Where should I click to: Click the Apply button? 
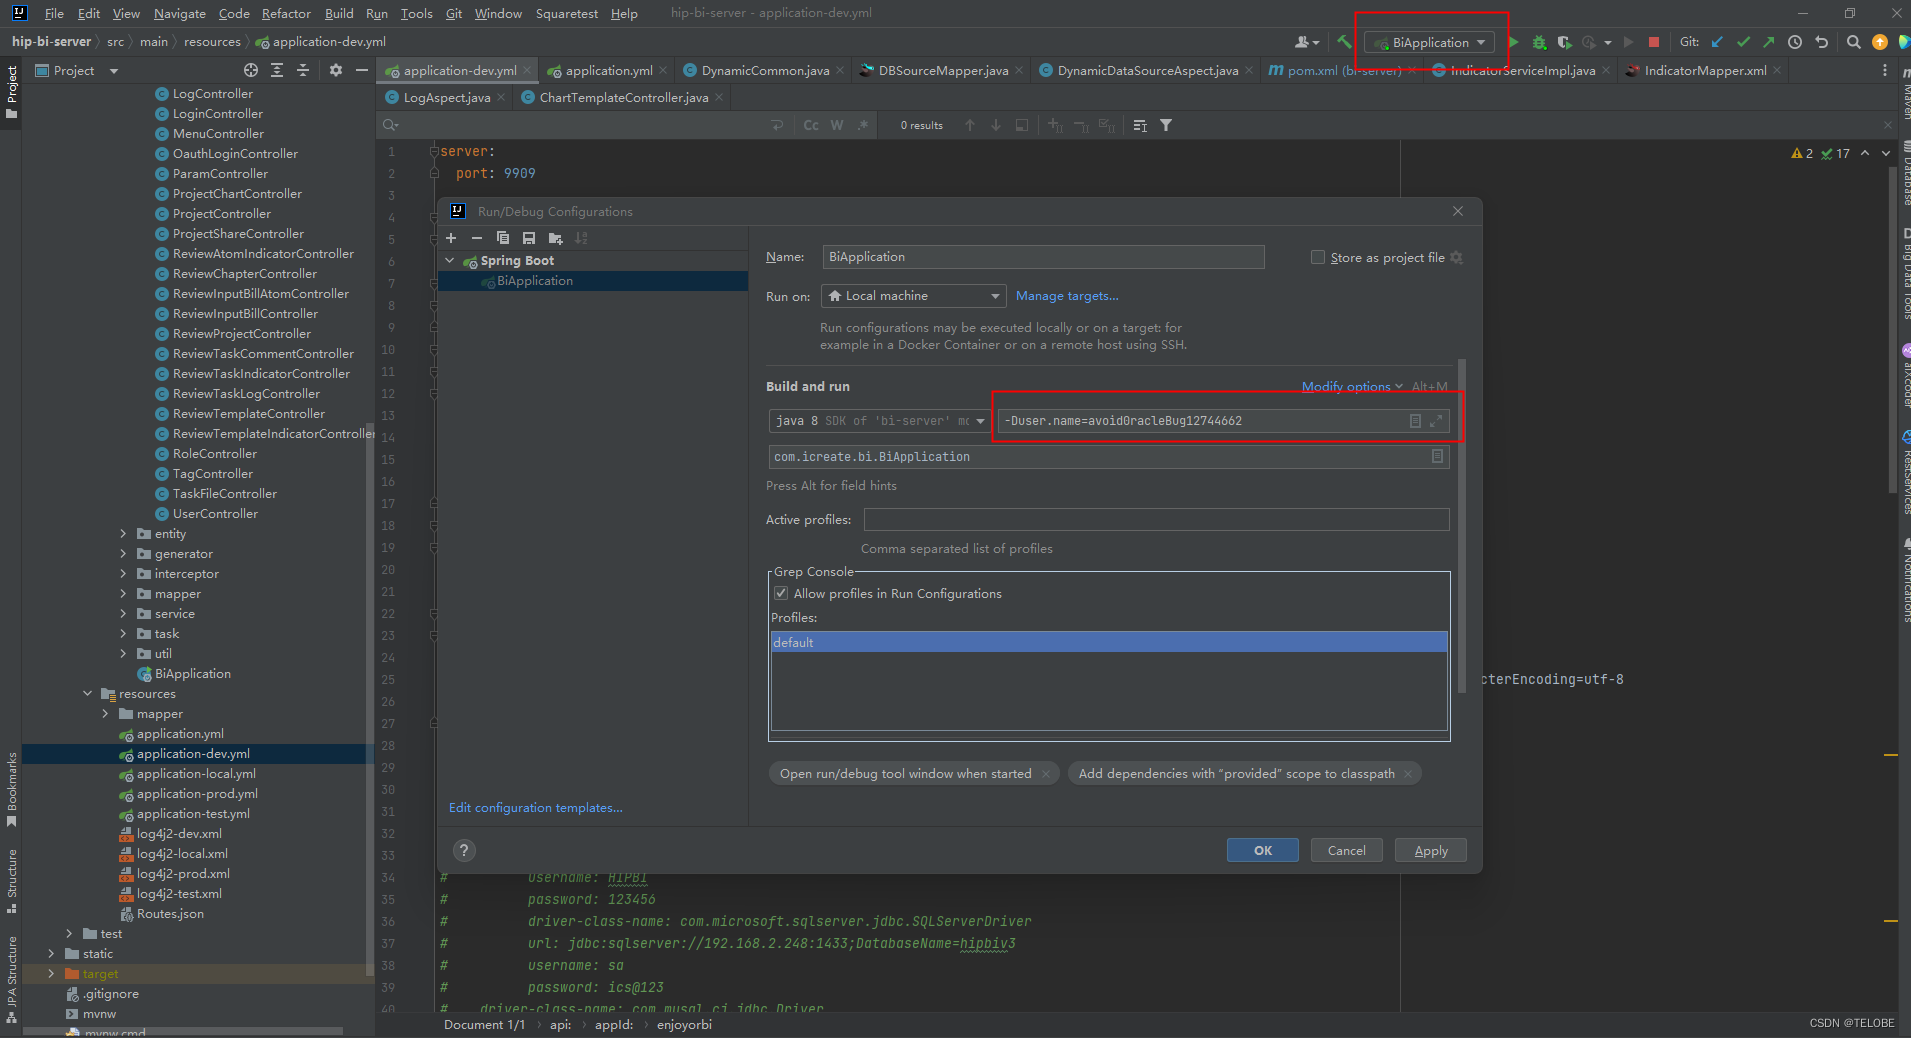[1430, 850]
